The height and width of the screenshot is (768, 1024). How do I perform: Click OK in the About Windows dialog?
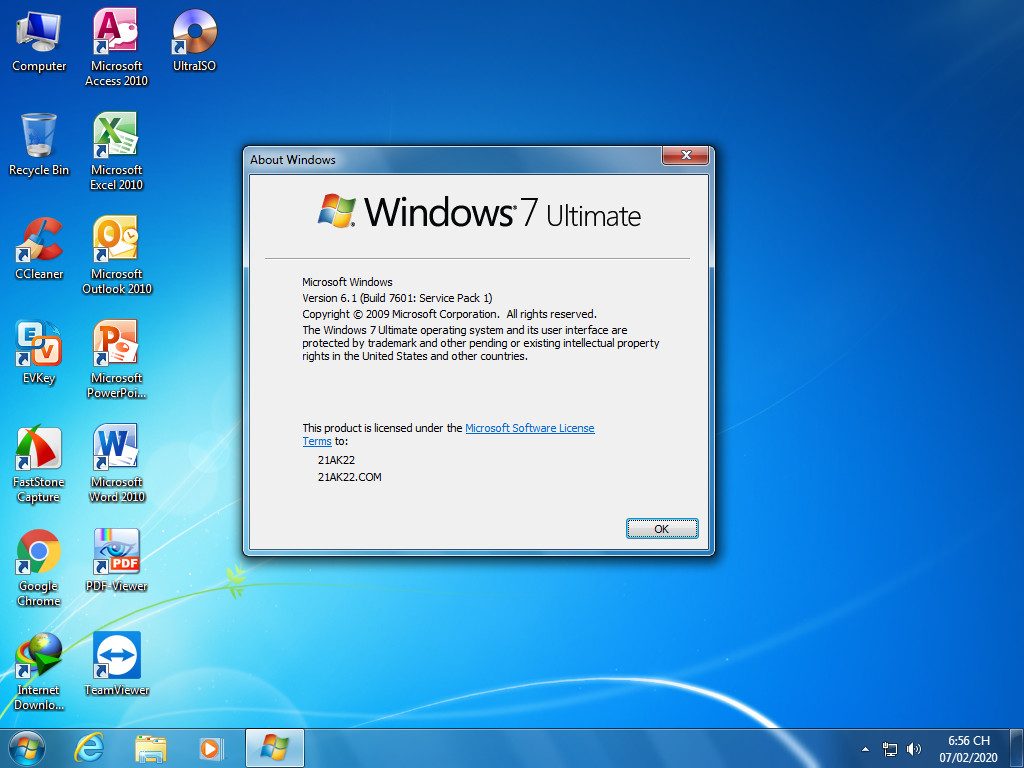pyautogui.click(x=662, y=528)
